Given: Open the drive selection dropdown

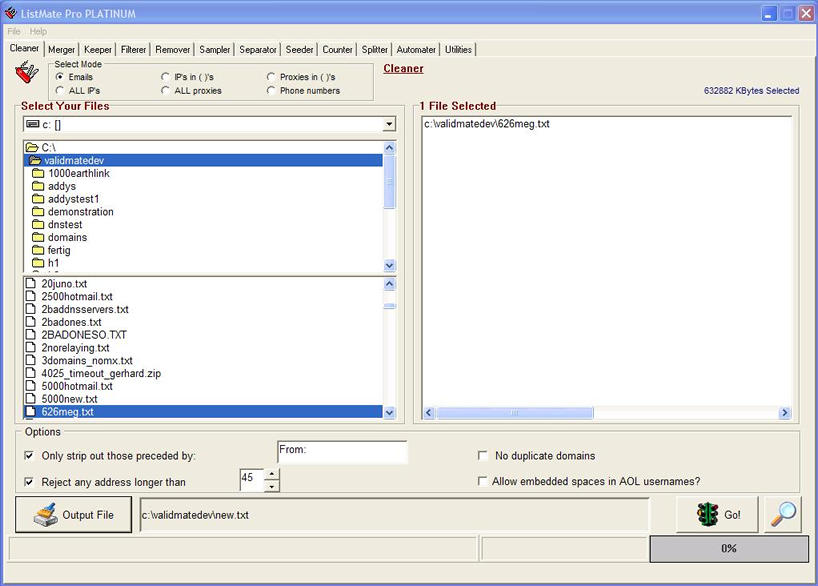Looking at the screenshot, I should (389, 124).
